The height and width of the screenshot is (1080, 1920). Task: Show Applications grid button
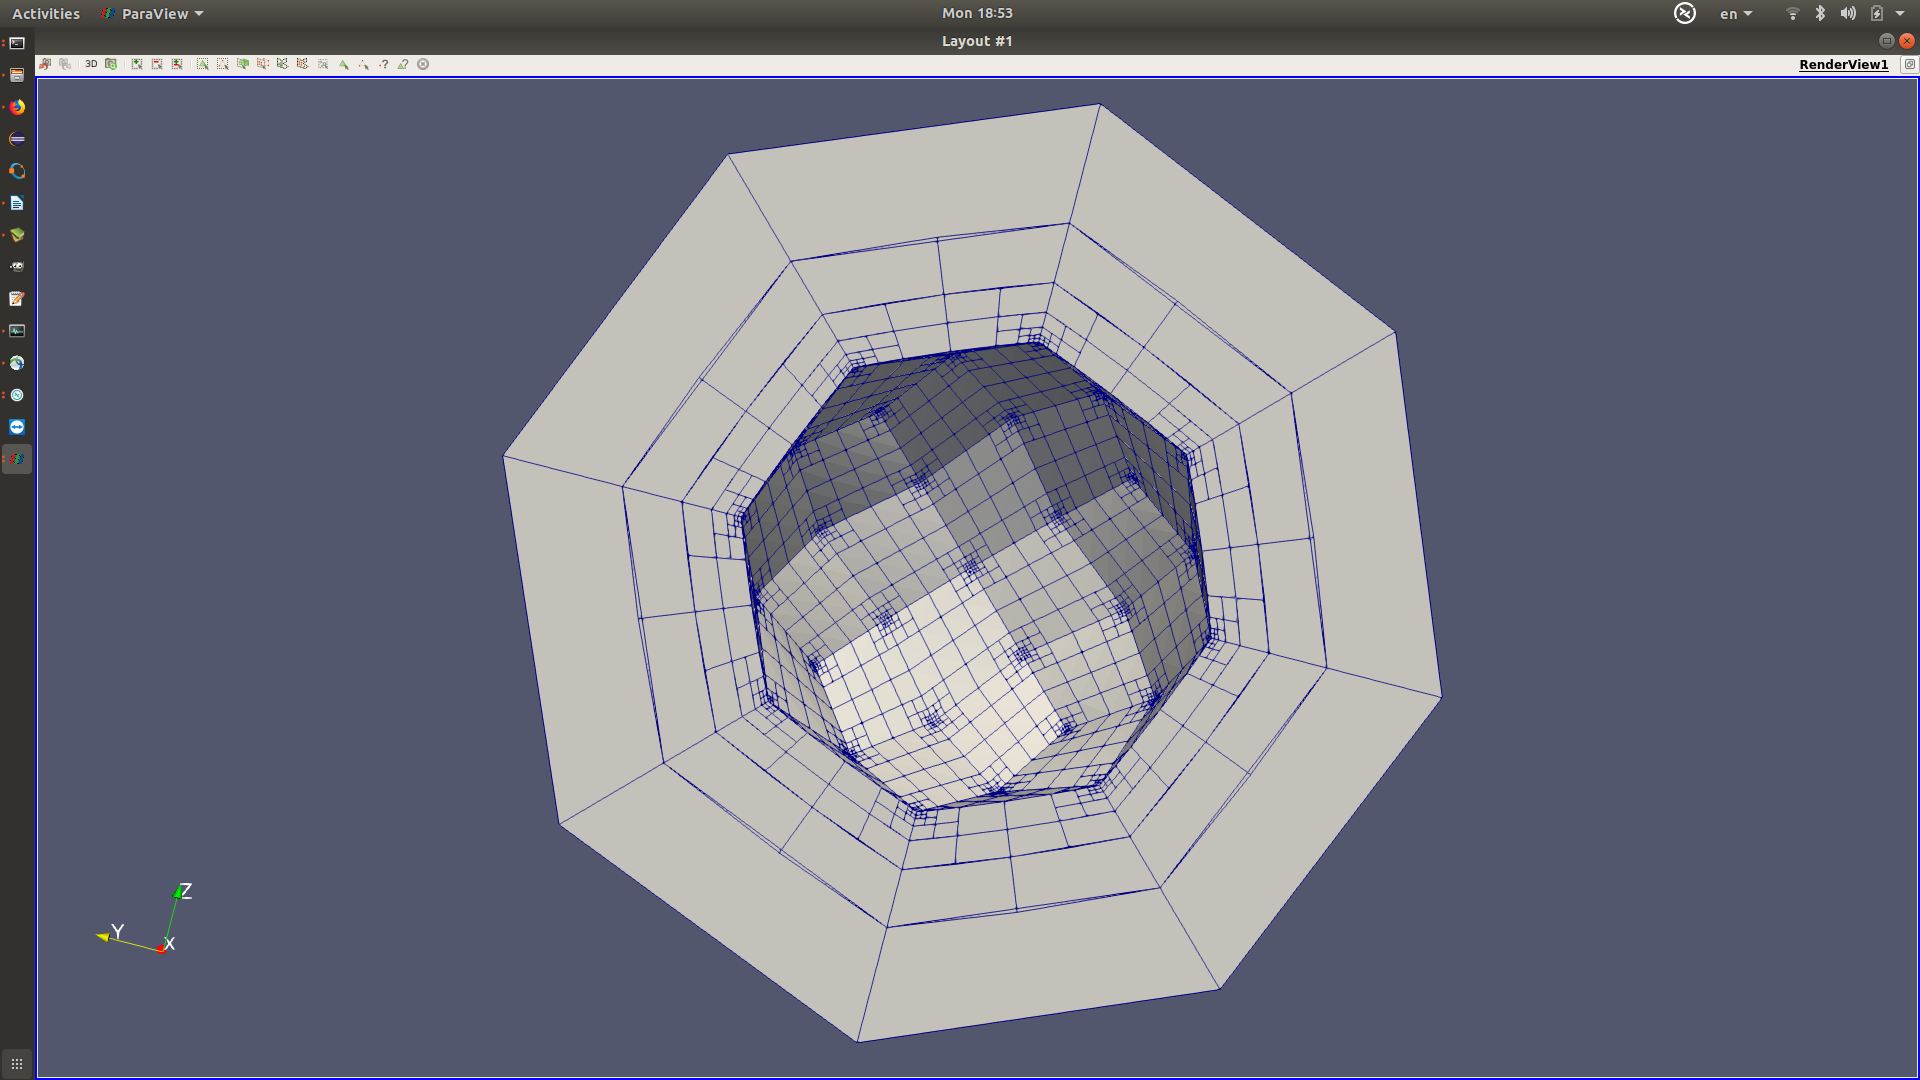(17, 1064)
